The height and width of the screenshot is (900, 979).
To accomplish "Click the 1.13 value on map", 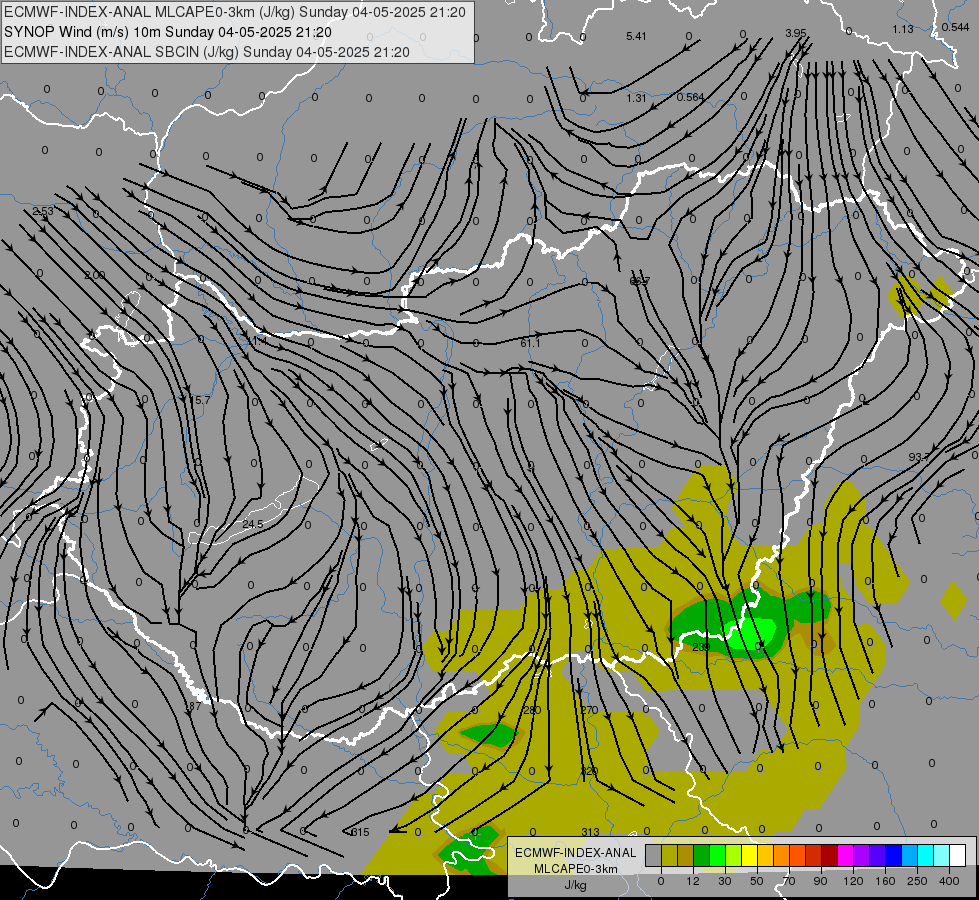I will pos(902,29).
